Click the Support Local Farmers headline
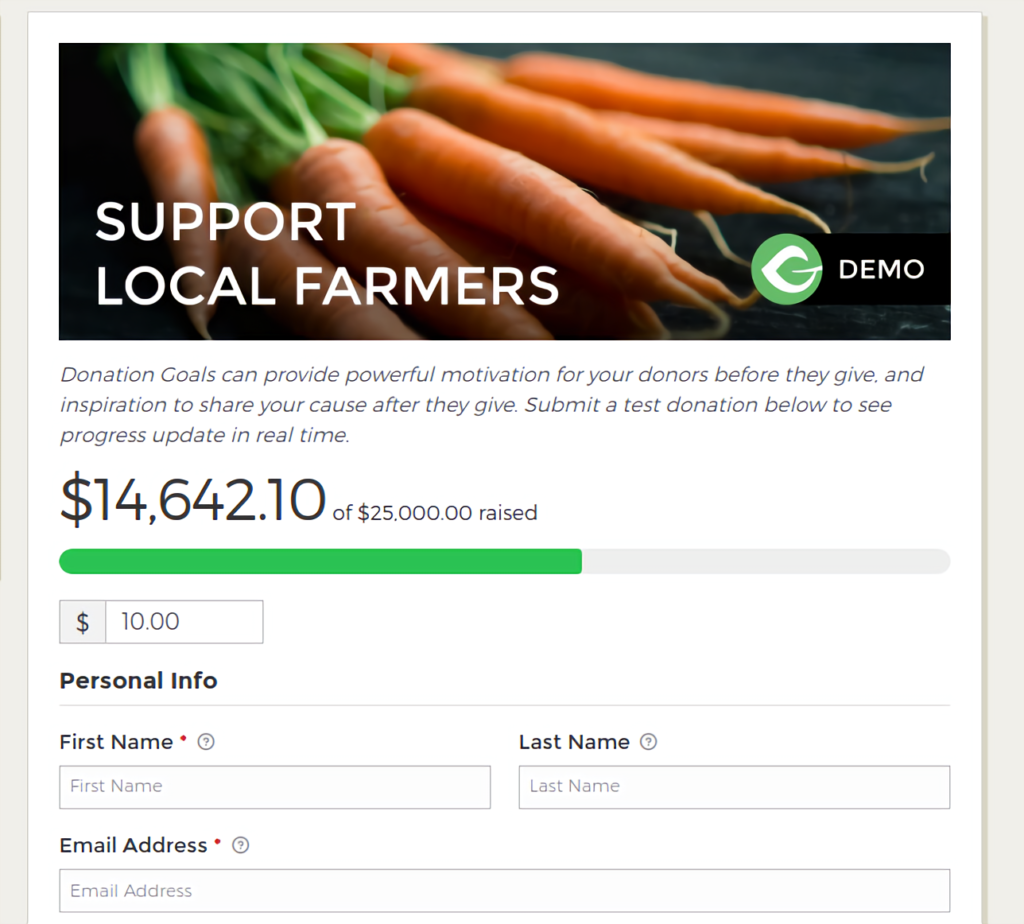Screen dimensions: 1024x924 (x=327, y=253)
